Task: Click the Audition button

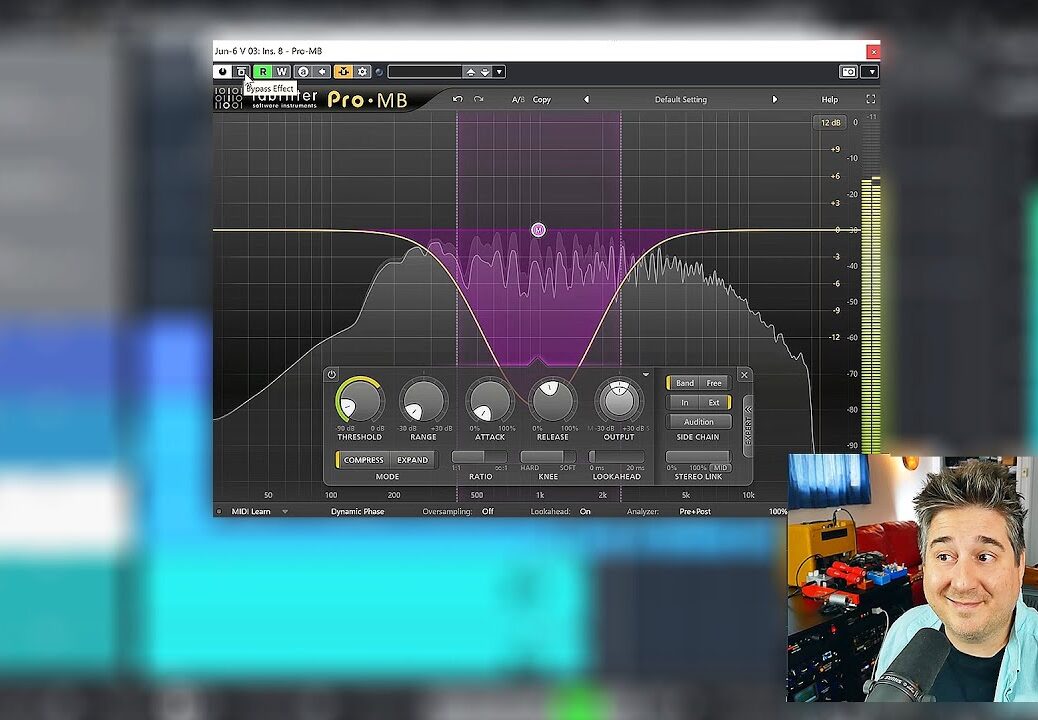Action: 698,422
